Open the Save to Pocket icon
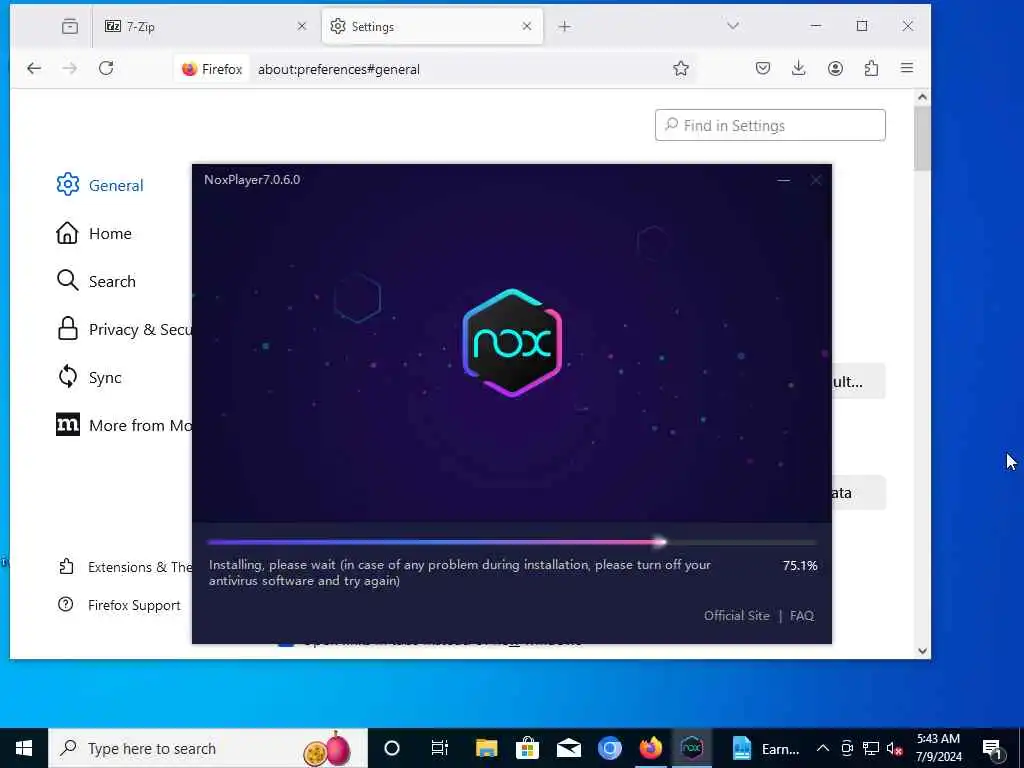Screen dimensions: 1024x768 coord(763,68)
